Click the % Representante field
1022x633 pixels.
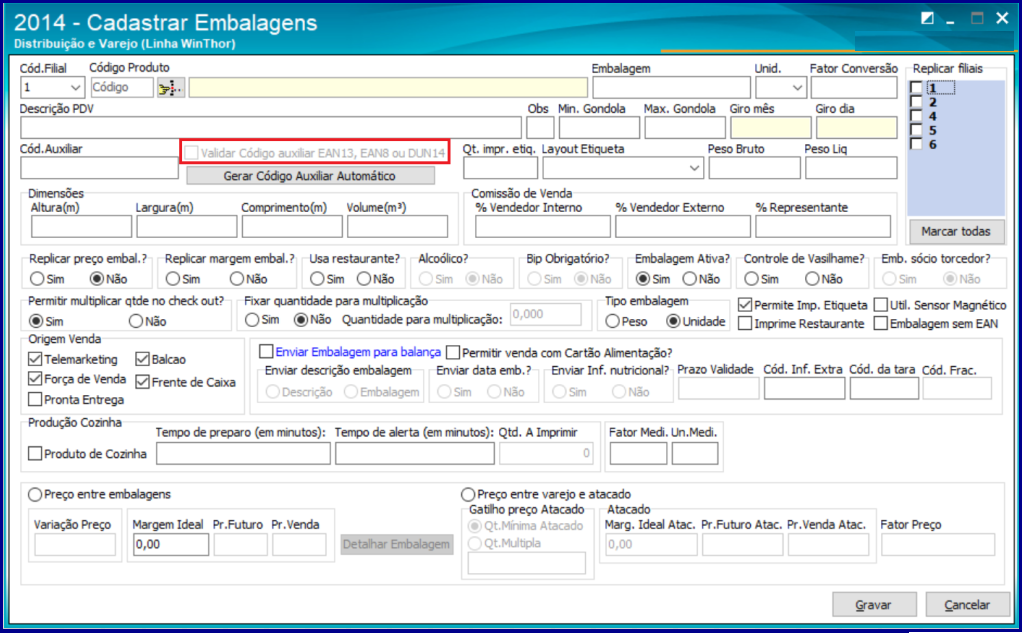(x=823, y=227)
